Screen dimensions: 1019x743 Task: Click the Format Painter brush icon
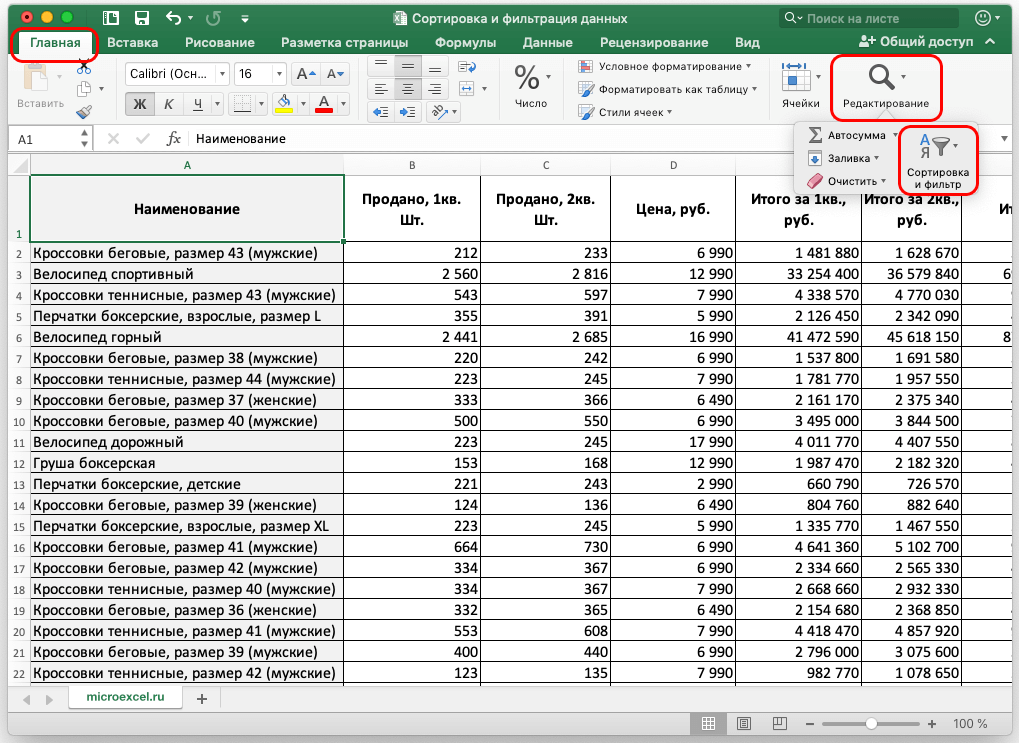pos(84,111)
